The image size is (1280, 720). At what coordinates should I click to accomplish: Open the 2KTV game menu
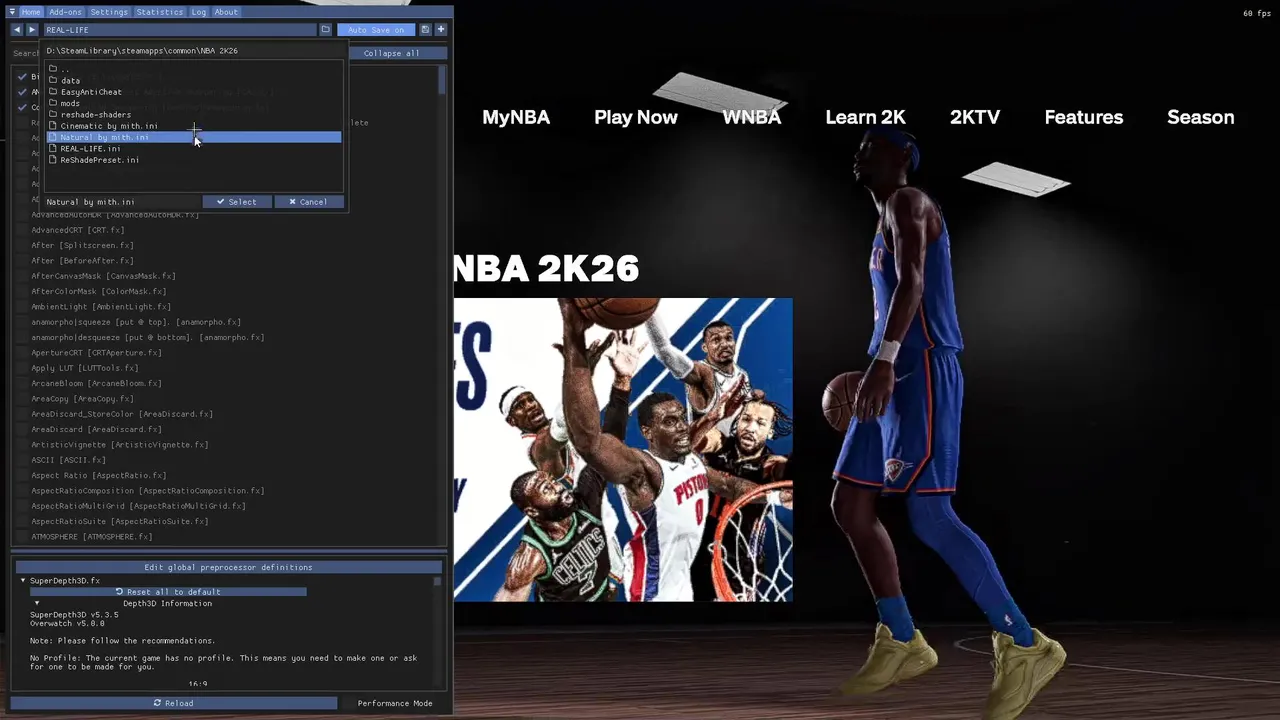point(975,117)
